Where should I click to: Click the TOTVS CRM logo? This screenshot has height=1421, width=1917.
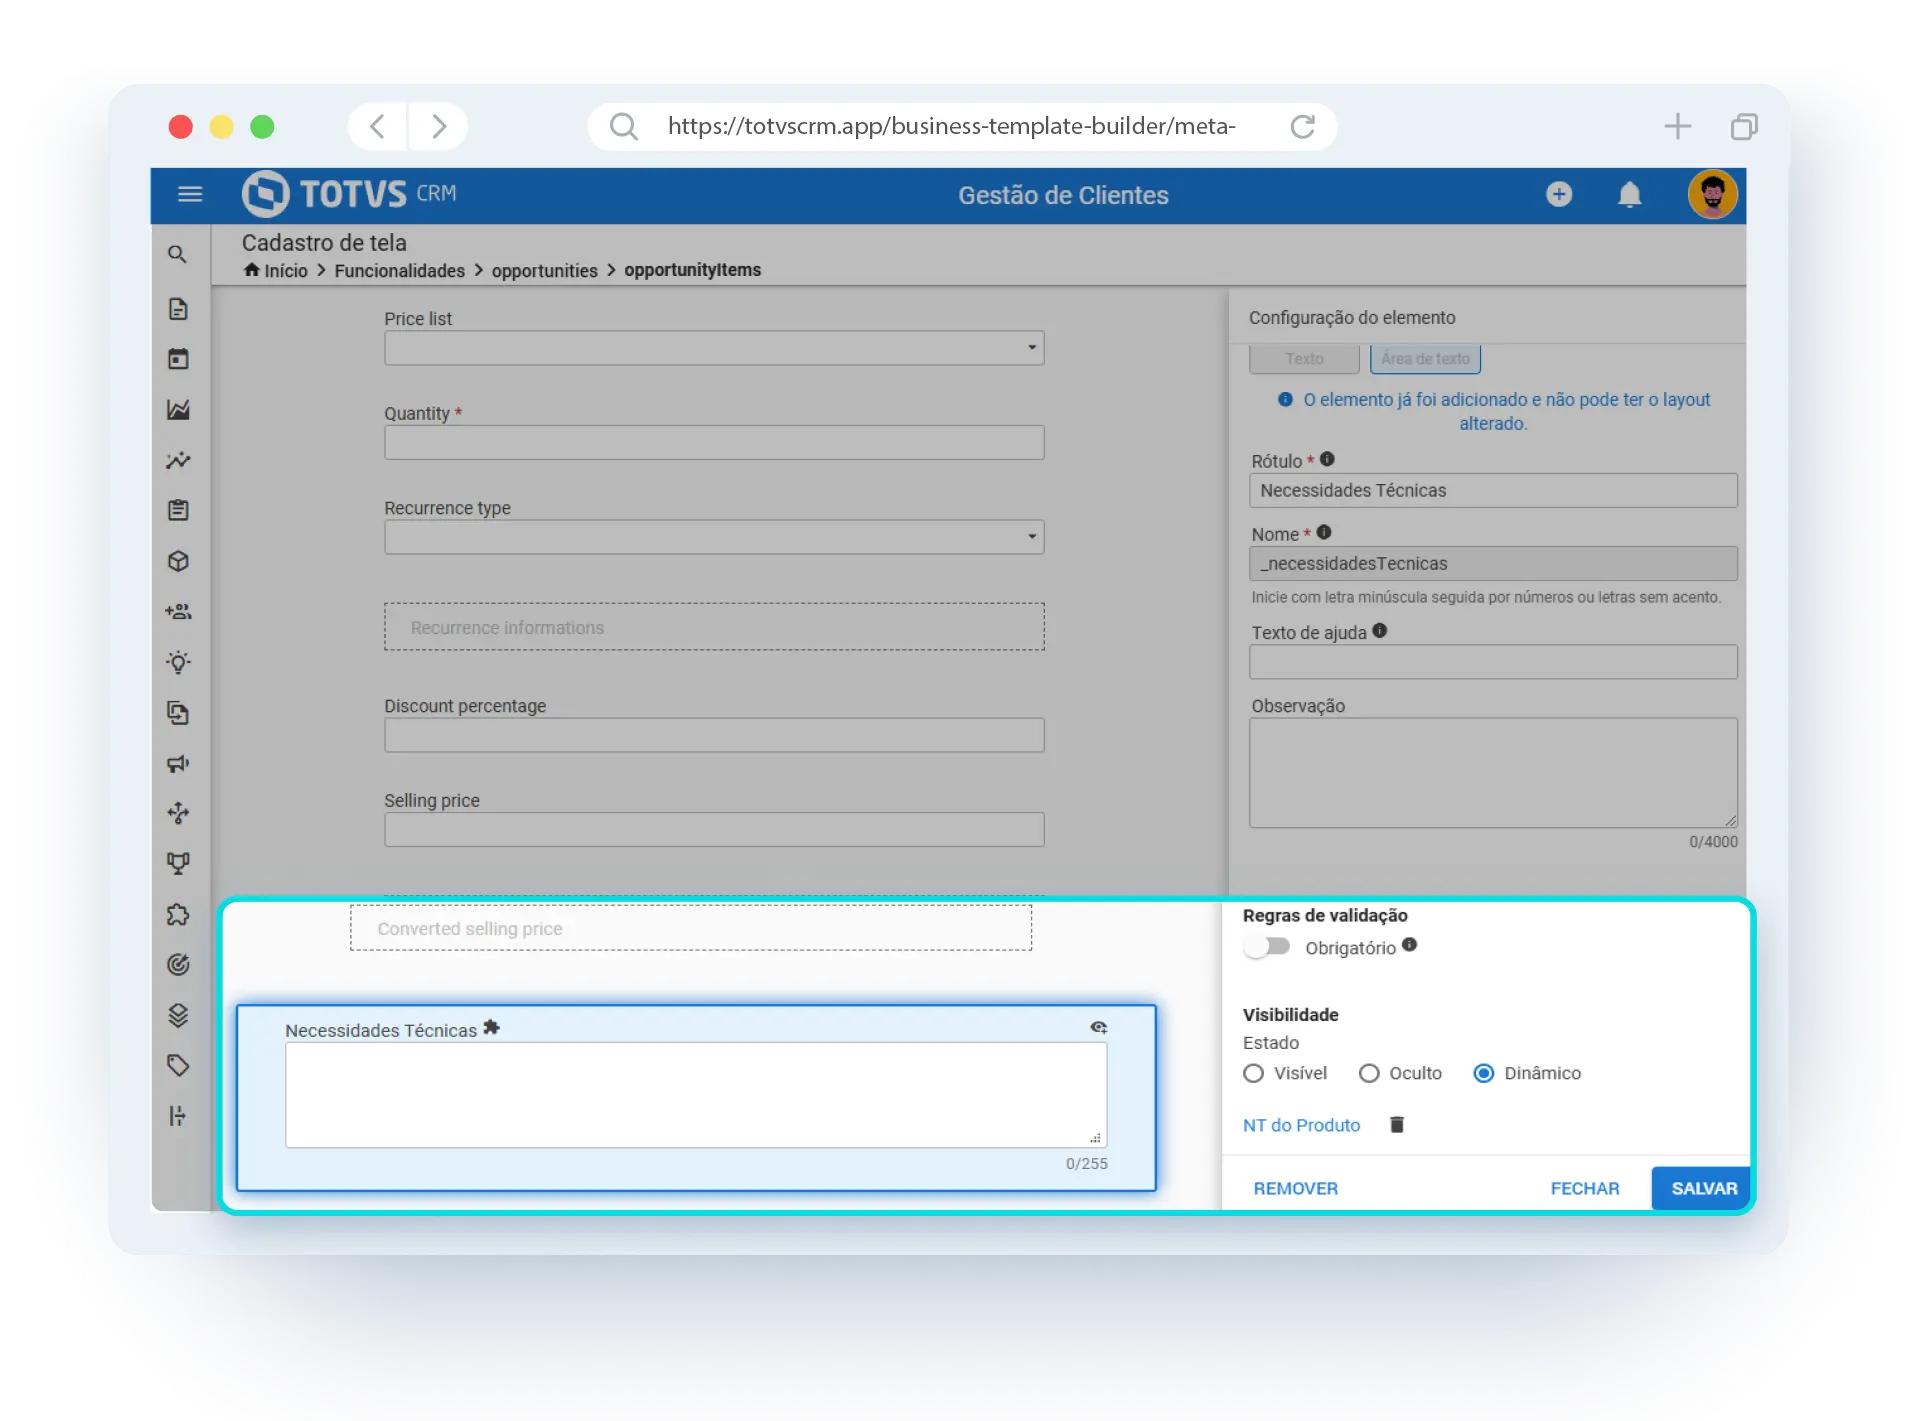coord(349,194)
